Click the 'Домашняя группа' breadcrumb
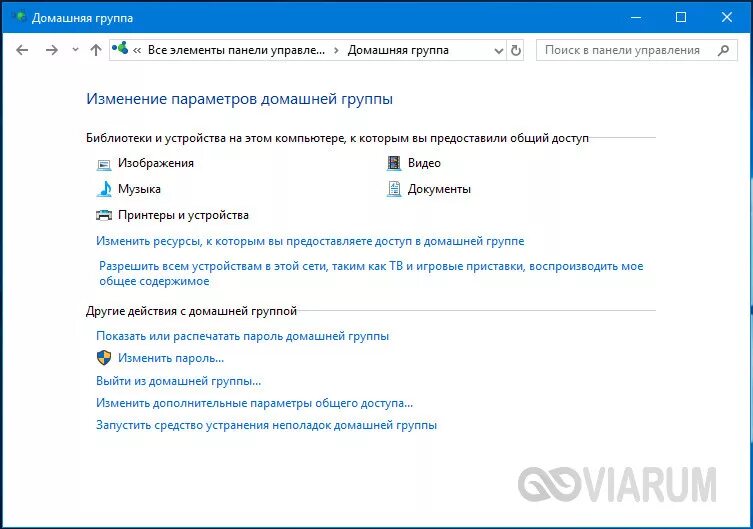This screenshot has height=529, width=753. point(398,50)
